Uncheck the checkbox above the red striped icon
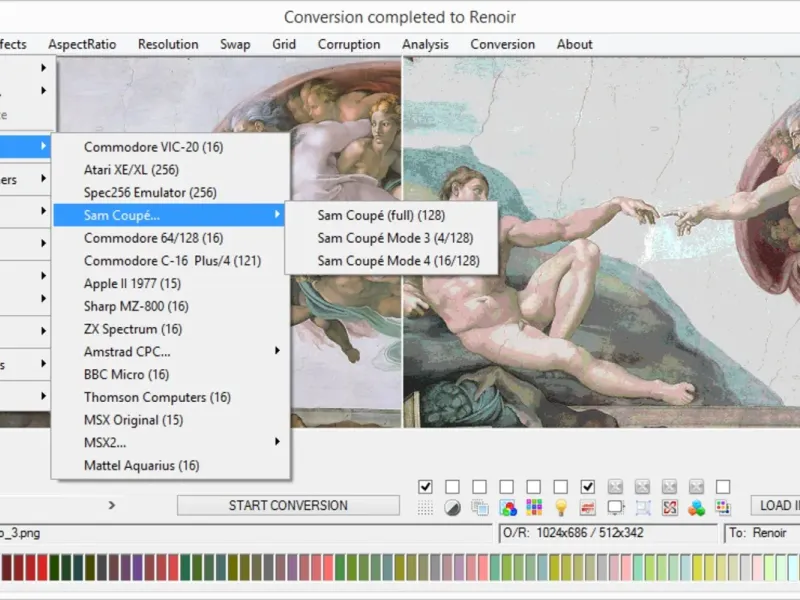The height and width of the screenshot is (600, 800). pos(588,487)
